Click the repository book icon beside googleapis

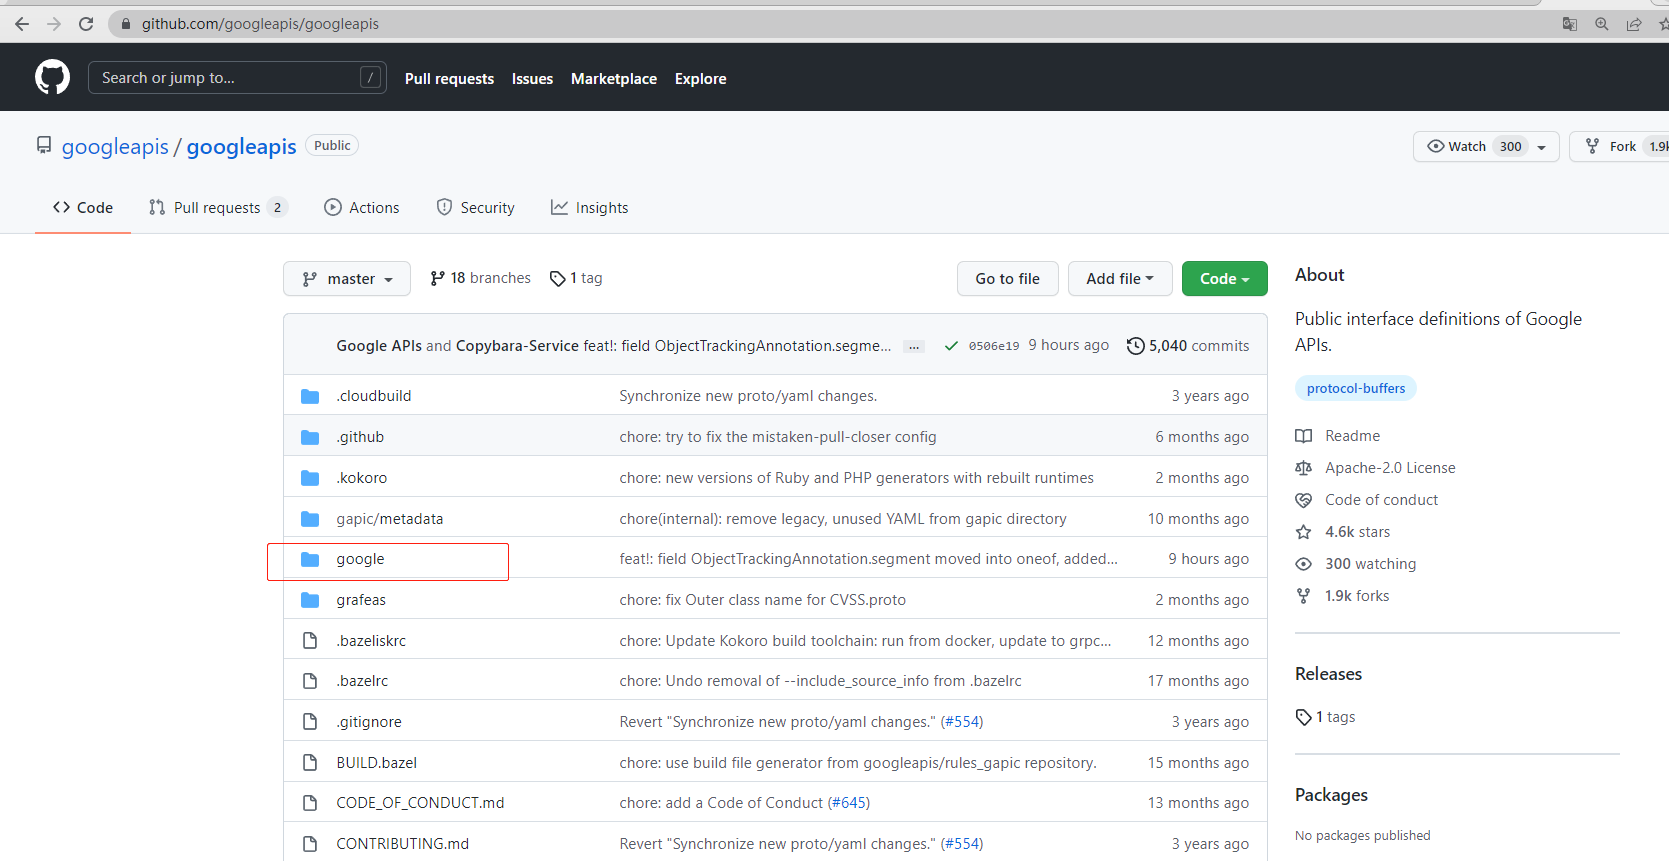44,146
